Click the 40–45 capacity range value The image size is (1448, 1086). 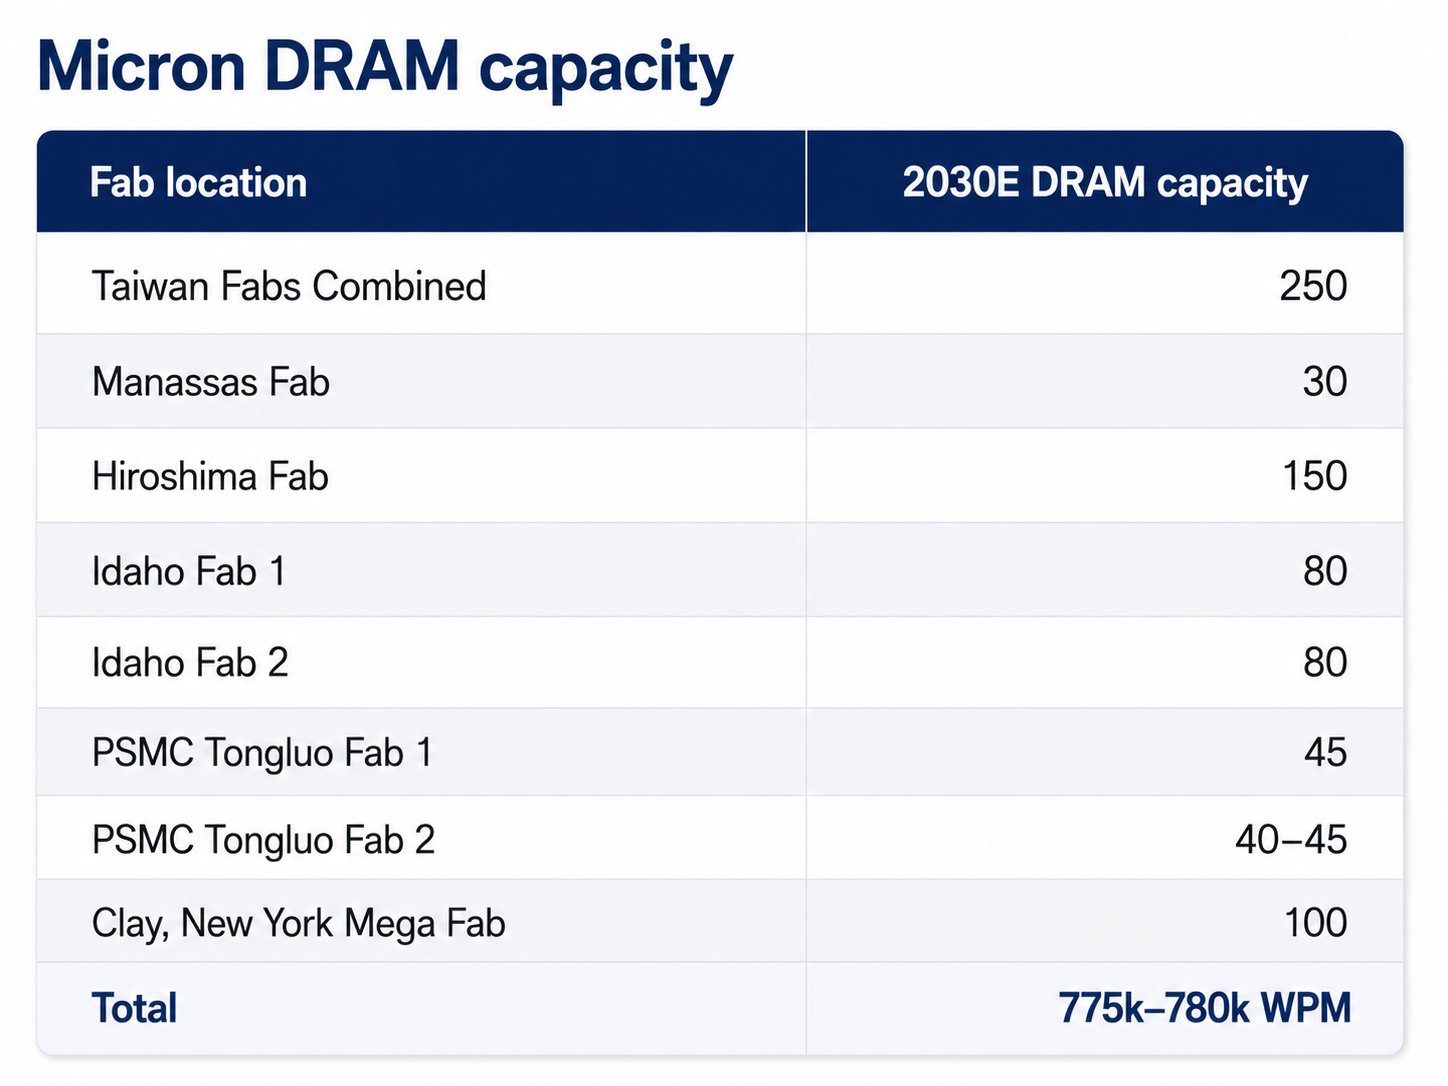pos(1291,840)
